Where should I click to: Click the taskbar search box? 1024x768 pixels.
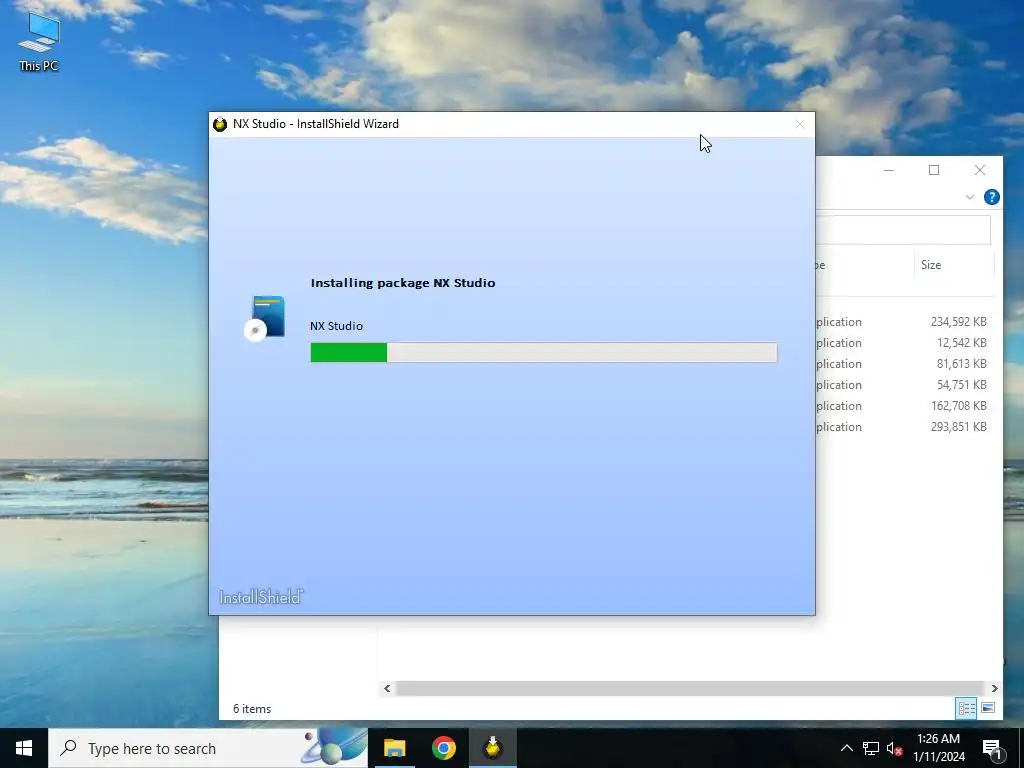[208, 748]
